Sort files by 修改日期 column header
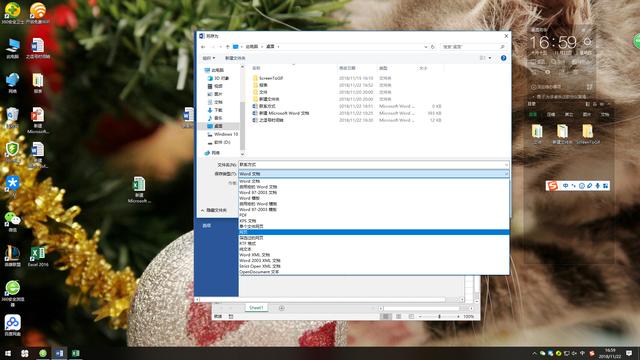The width and height of the screenshot is (640, 360). 347,68
